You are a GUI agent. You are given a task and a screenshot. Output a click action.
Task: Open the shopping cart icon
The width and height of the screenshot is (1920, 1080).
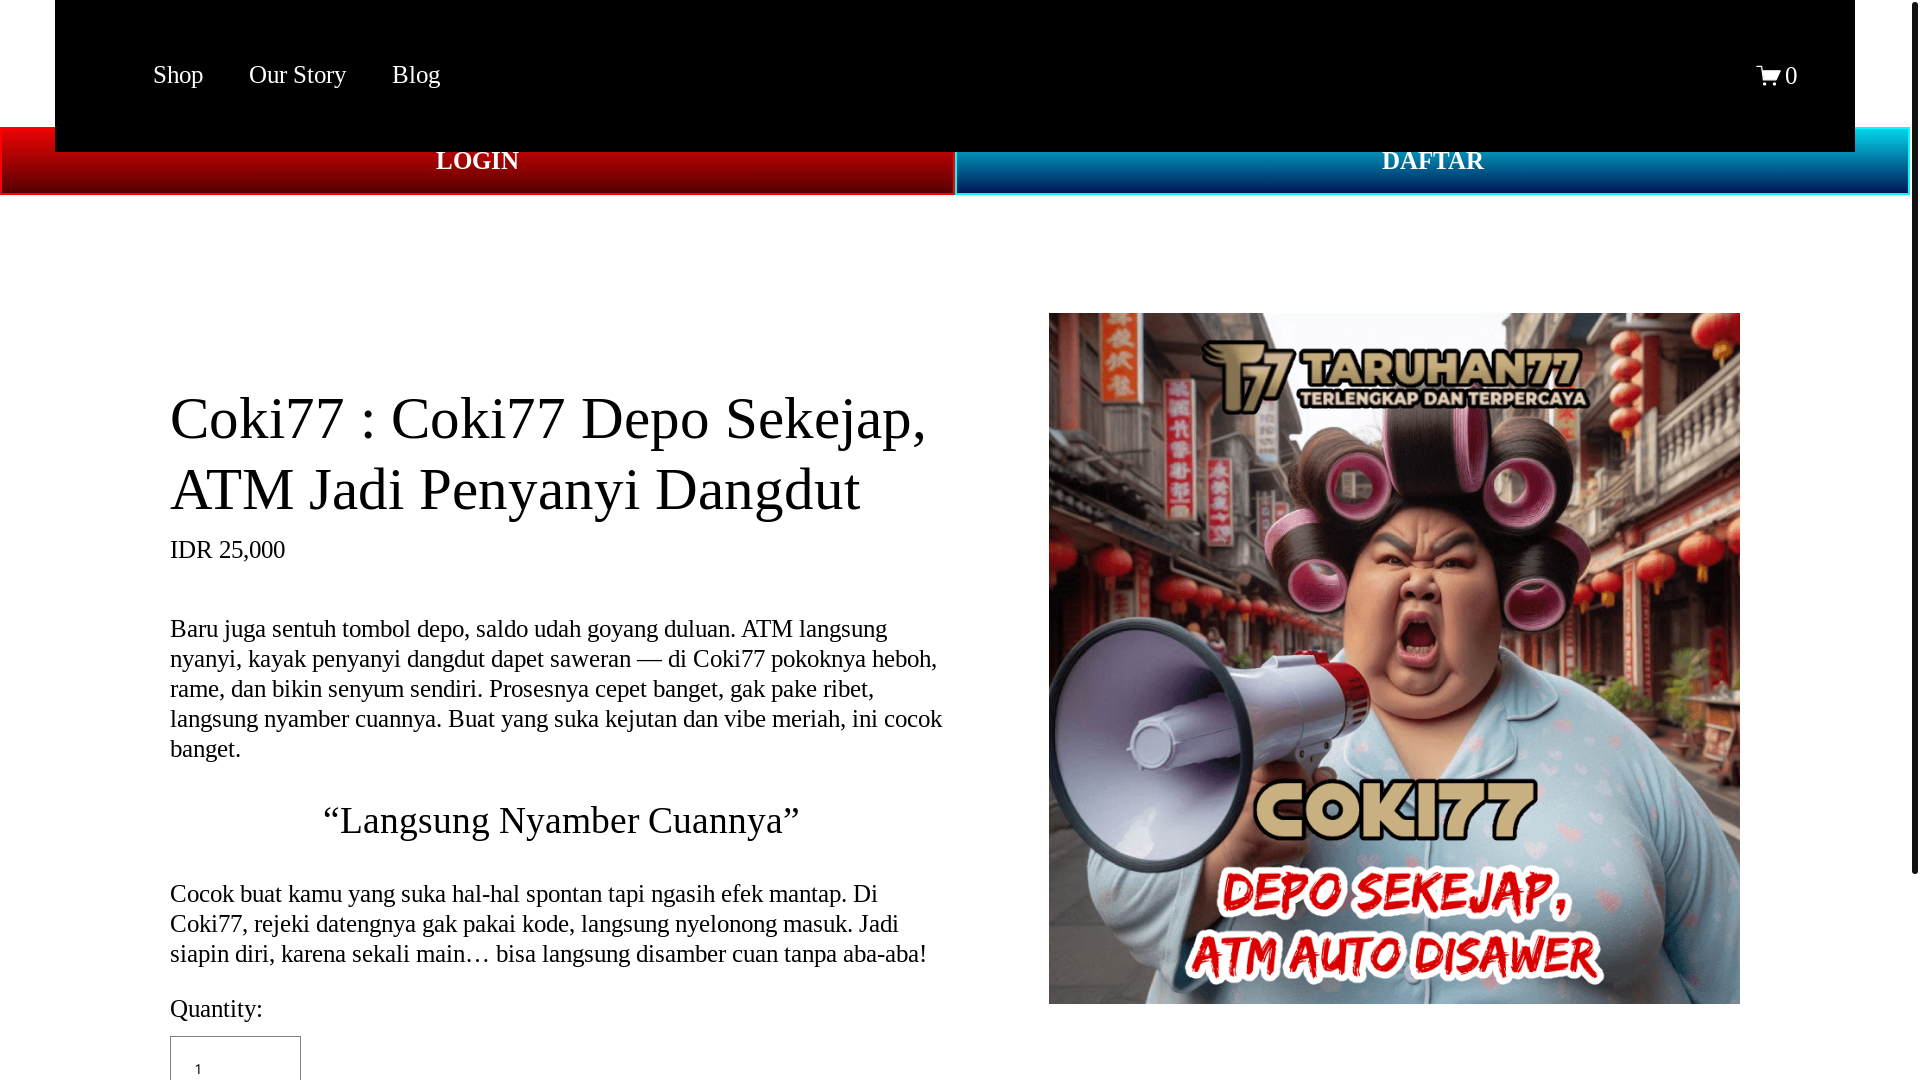pos(1776,76)
